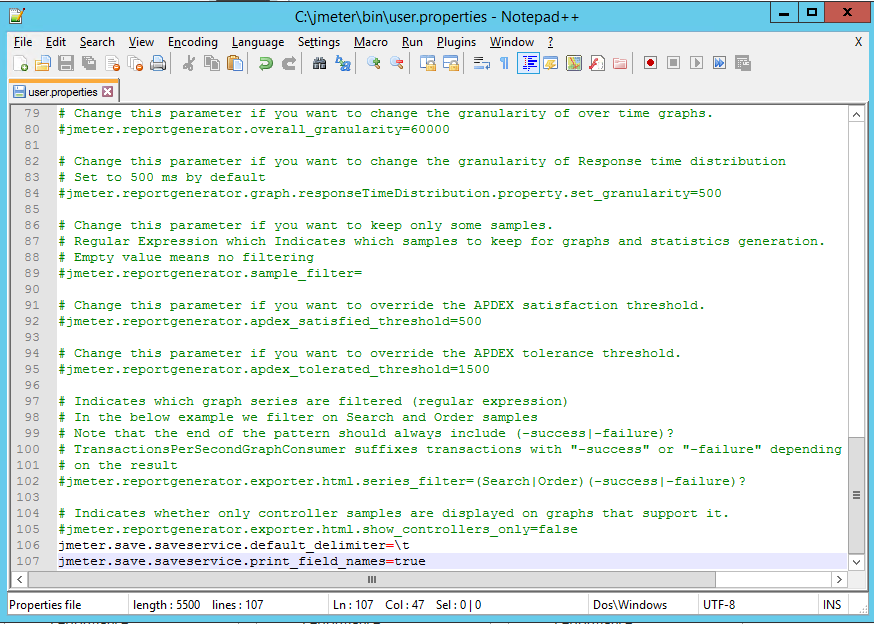
Task: Open the Plugins menu
Action: pos(457,42)
